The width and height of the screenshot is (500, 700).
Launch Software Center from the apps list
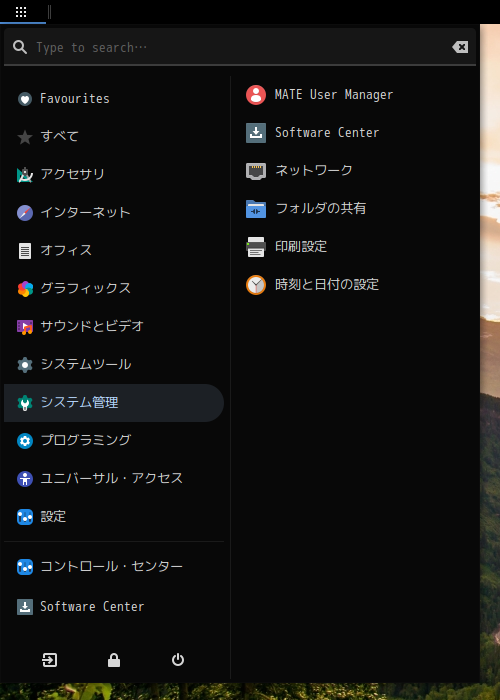coord(353,133)
